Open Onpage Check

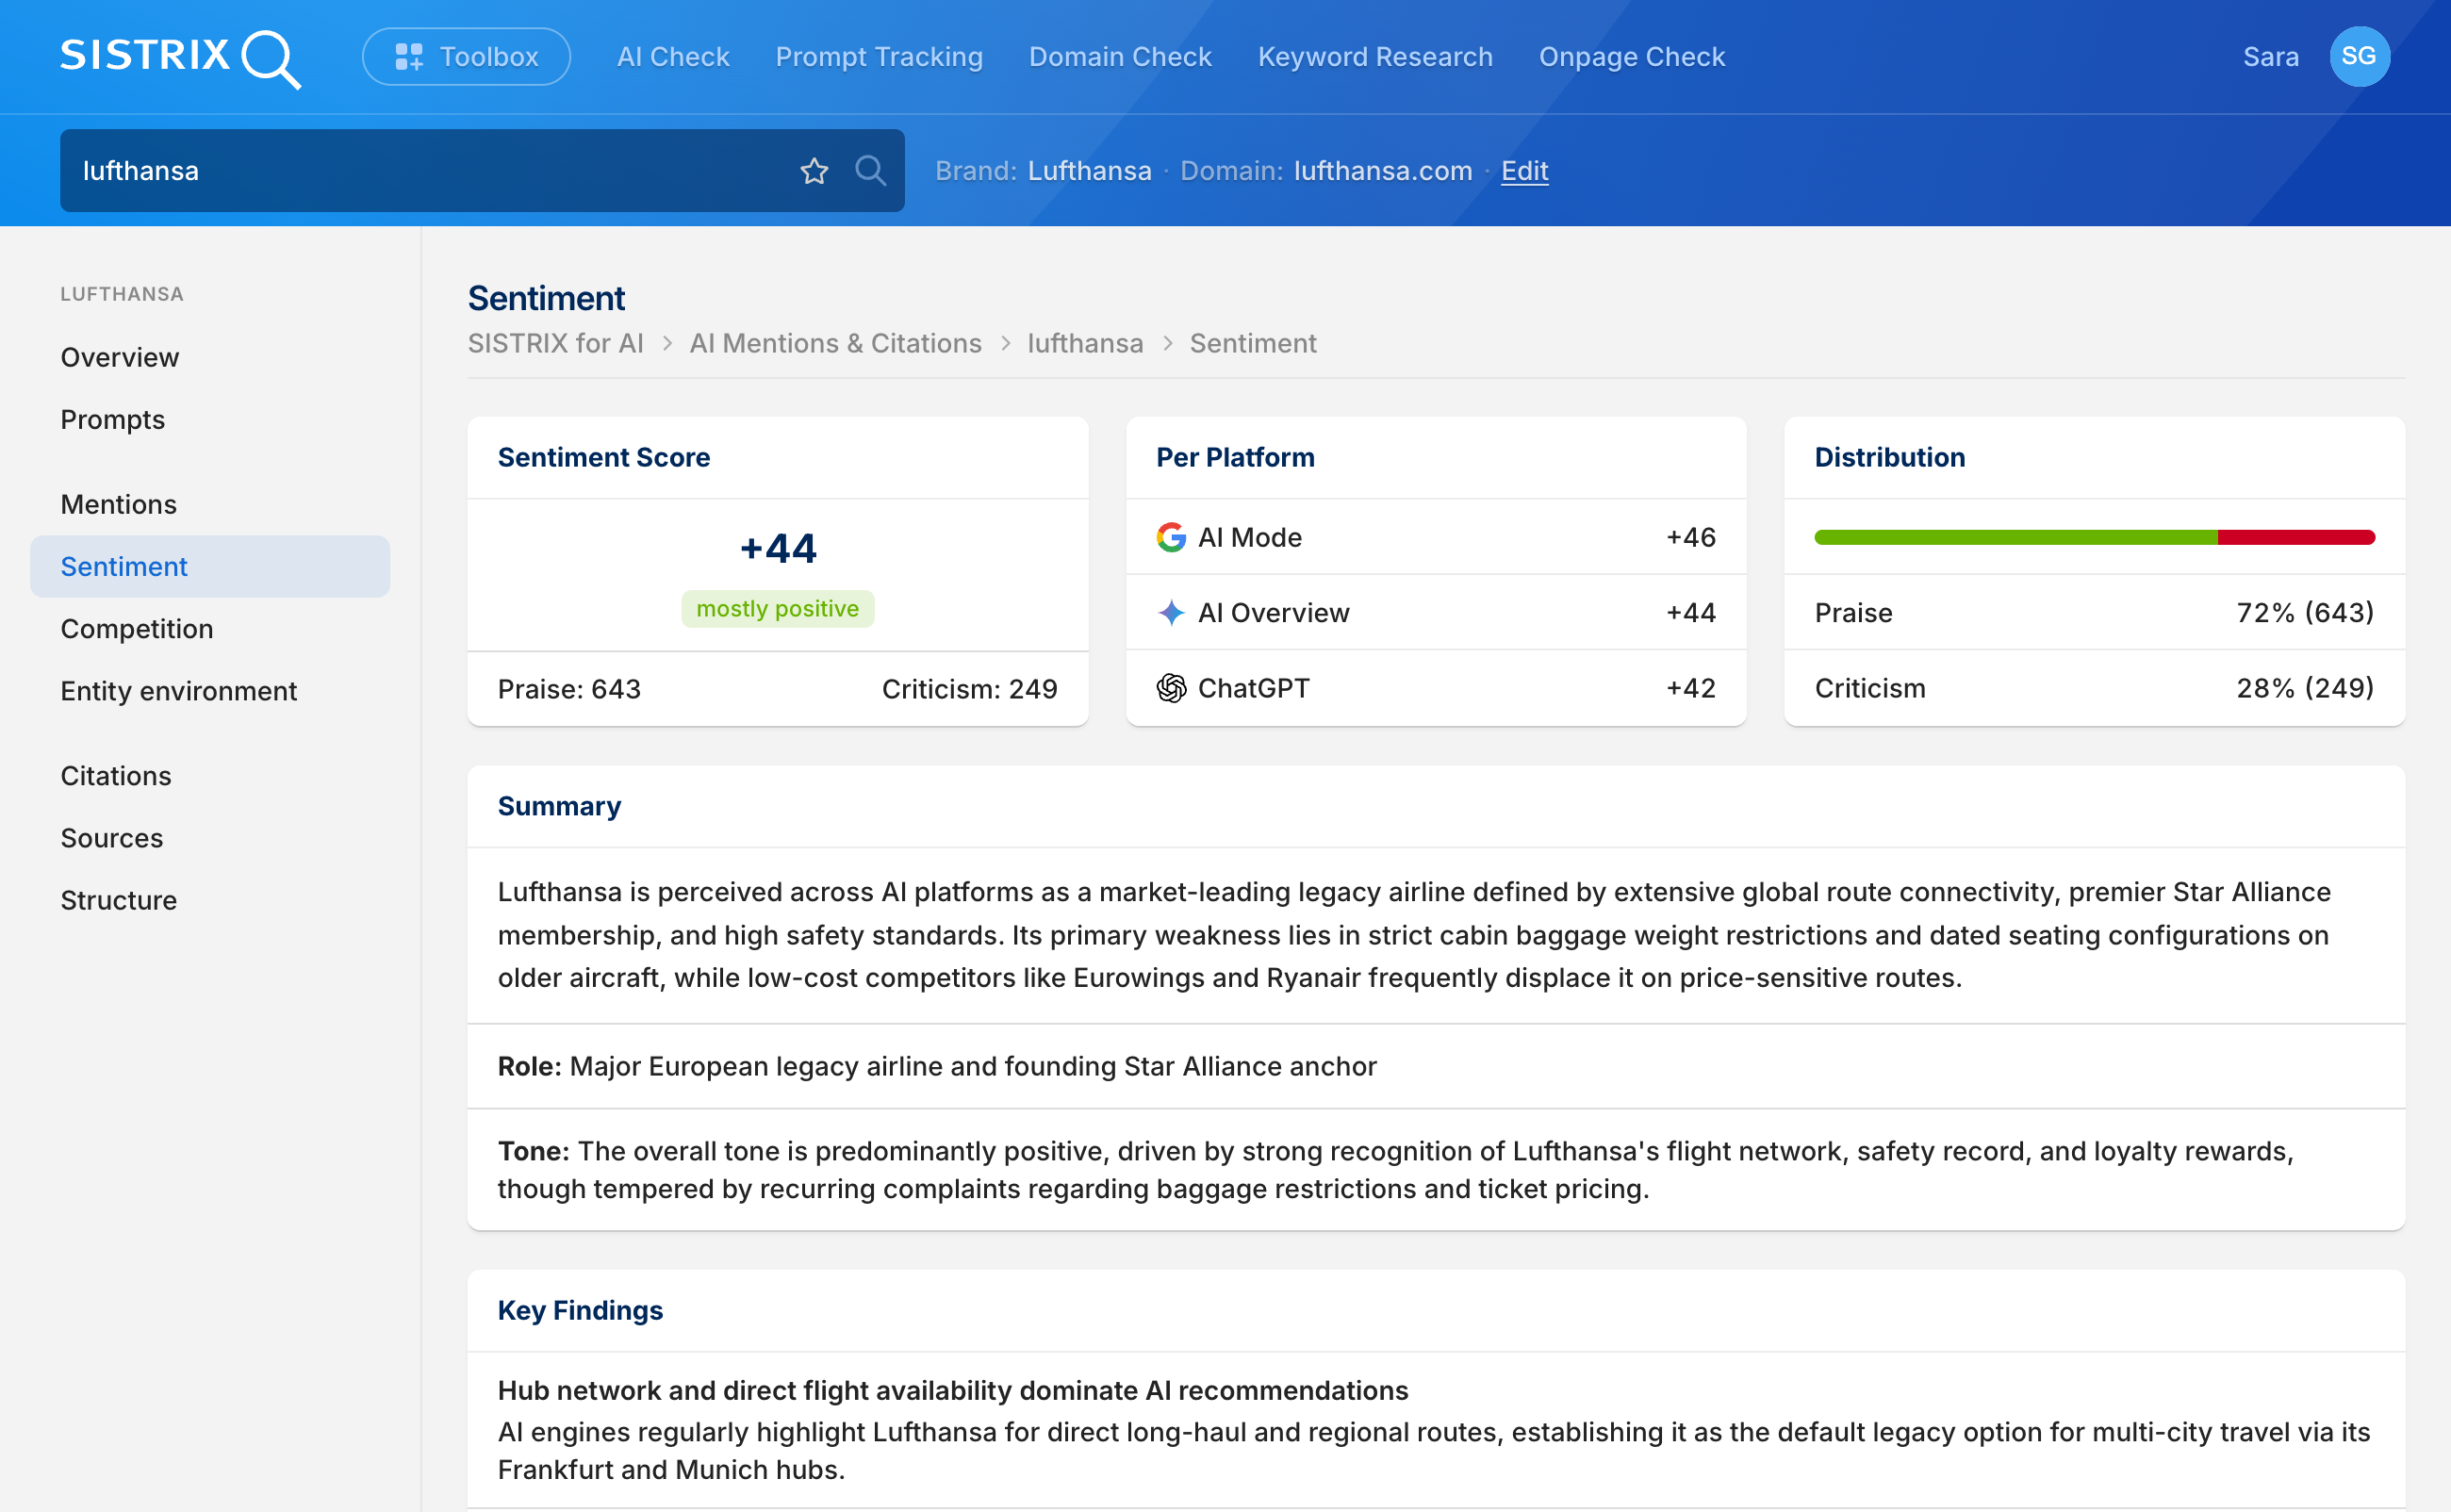pos(1632,57)
